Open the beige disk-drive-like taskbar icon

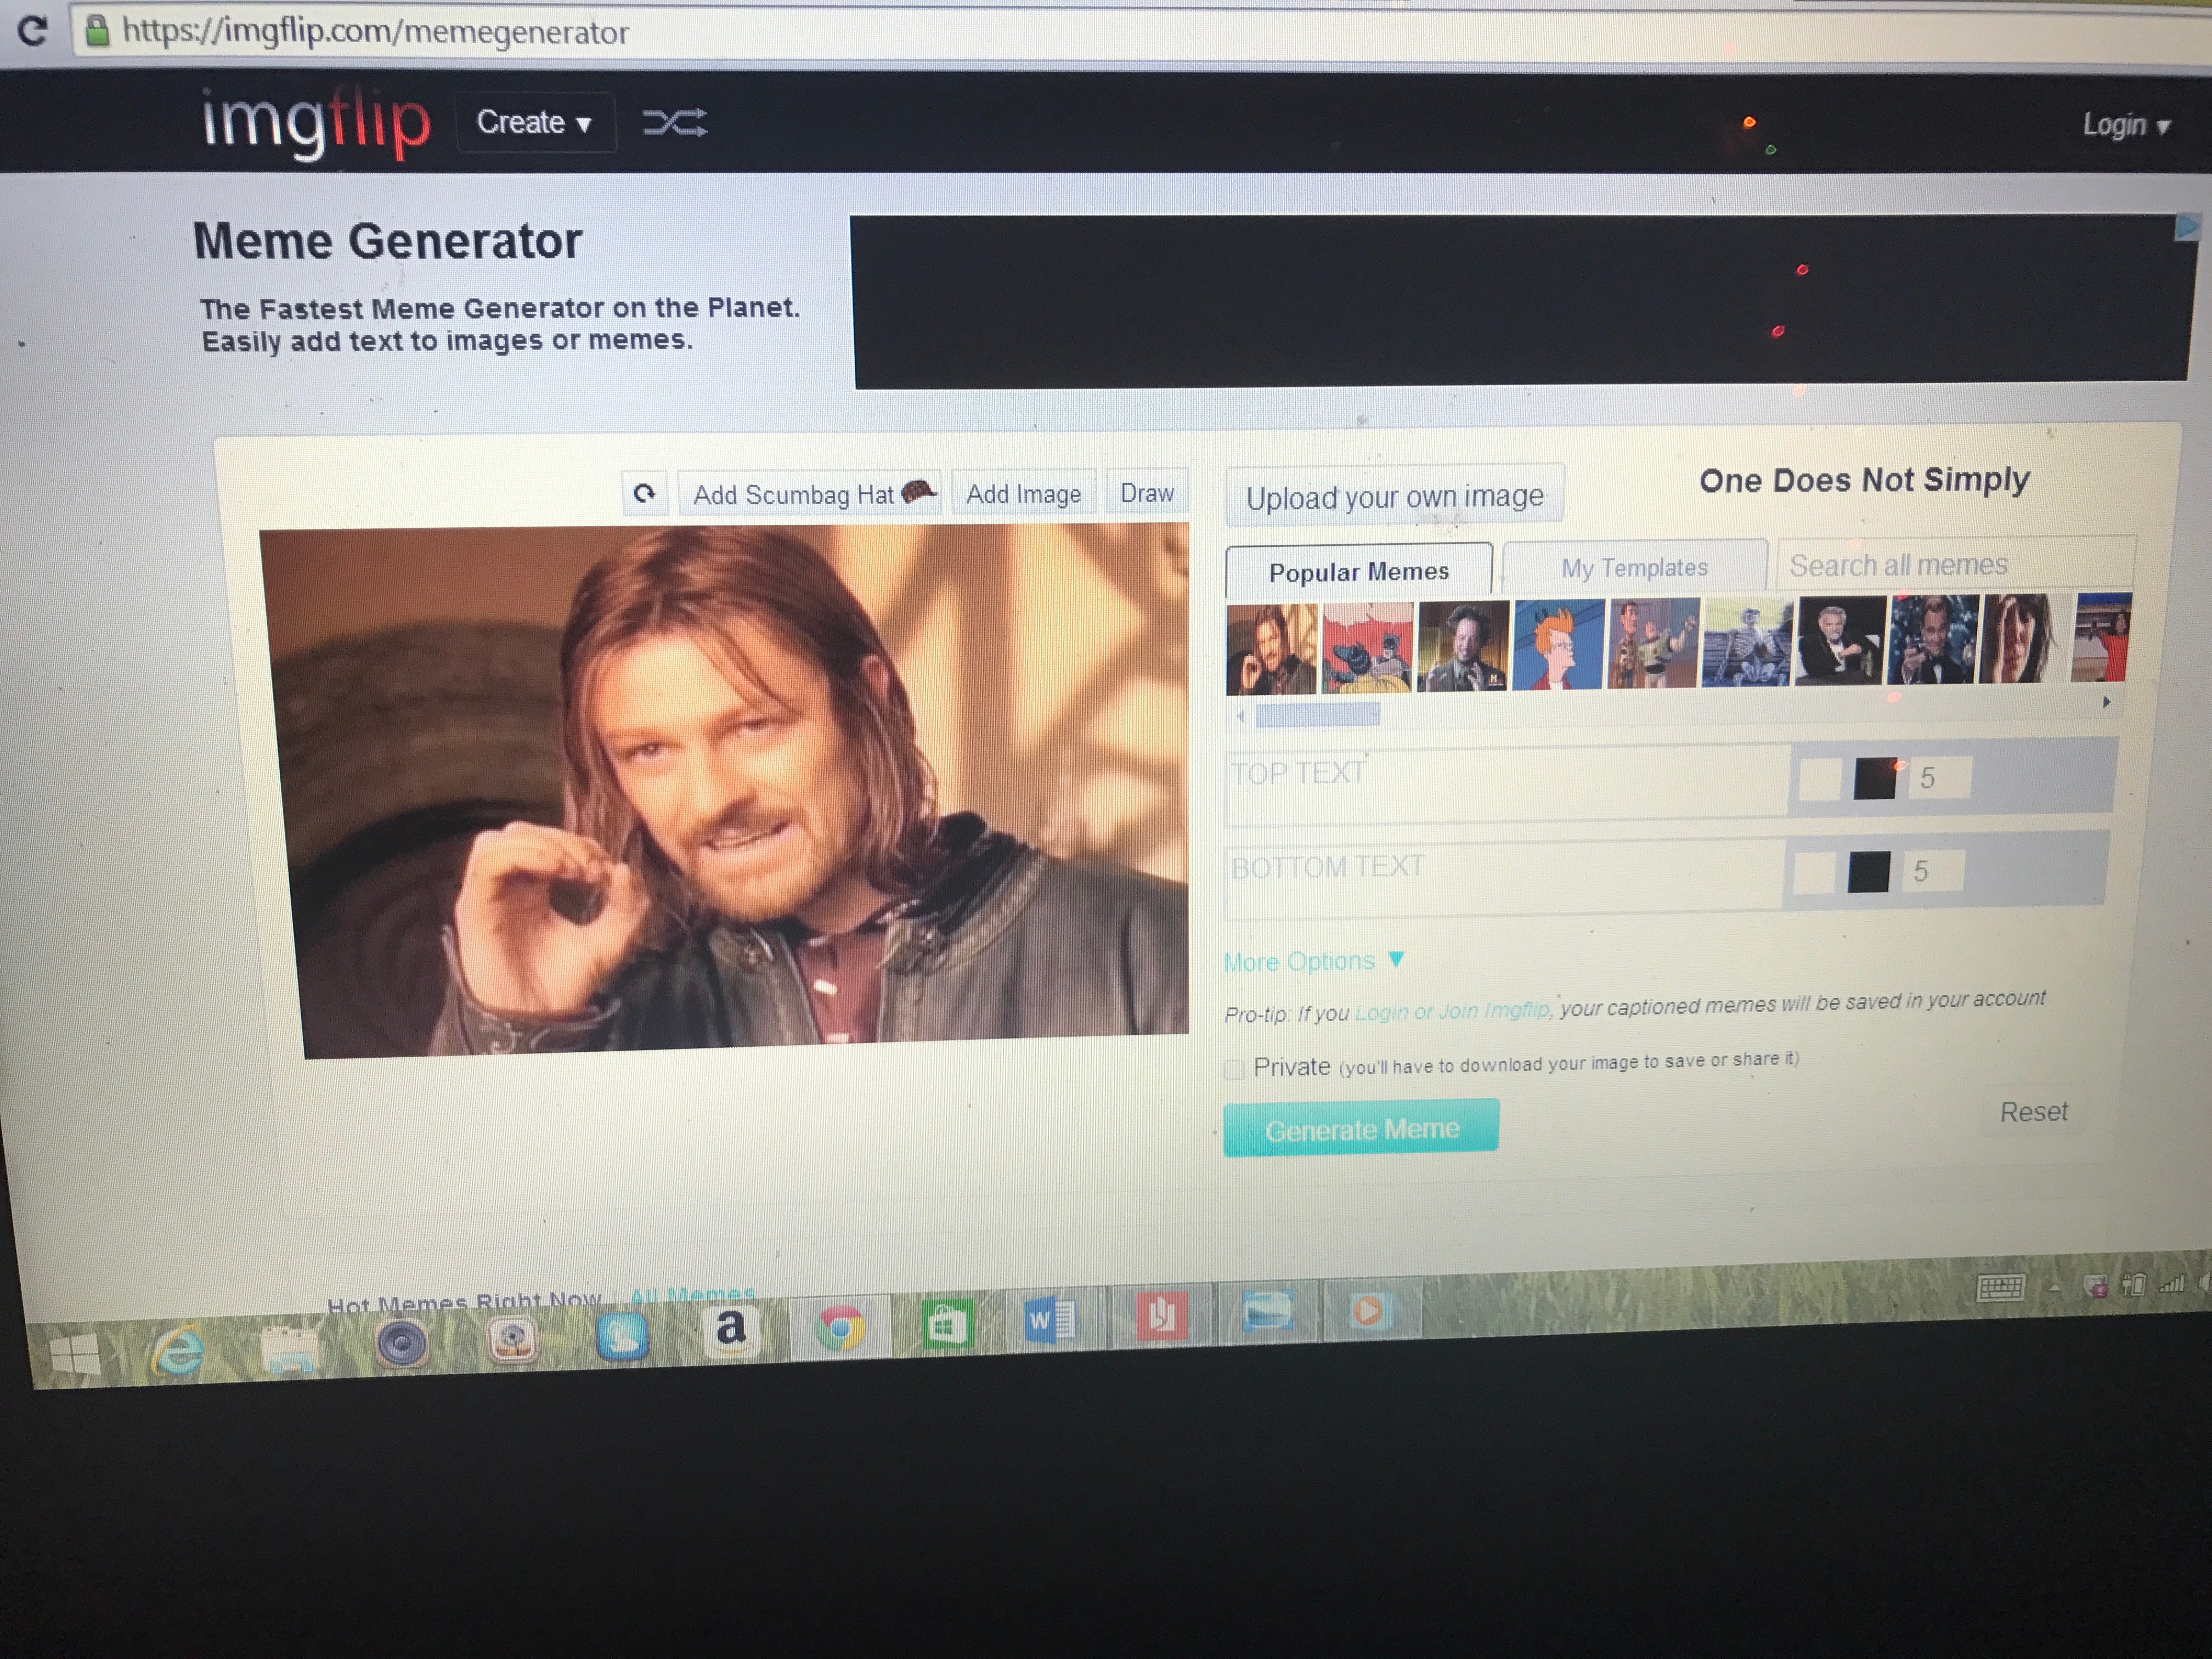(513, 1339)
